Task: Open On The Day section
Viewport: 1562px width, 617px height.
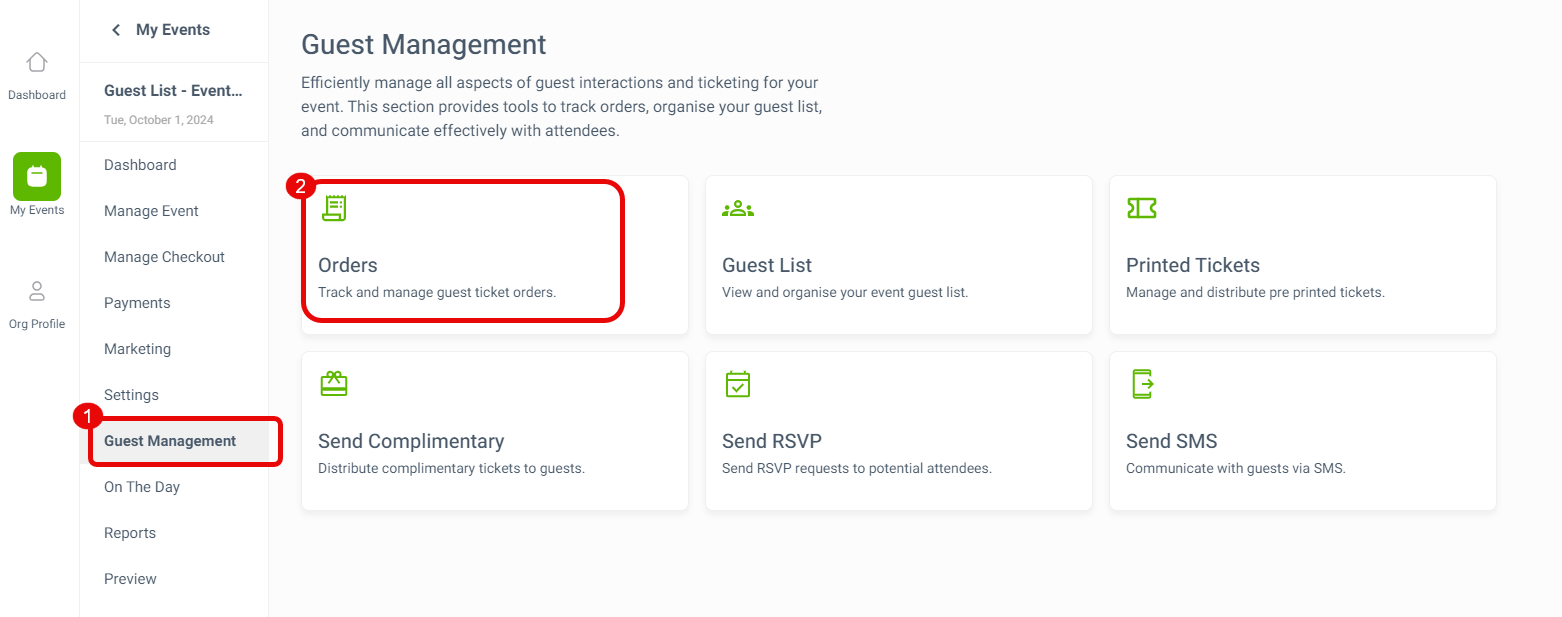Action: (x=142, y=487)
